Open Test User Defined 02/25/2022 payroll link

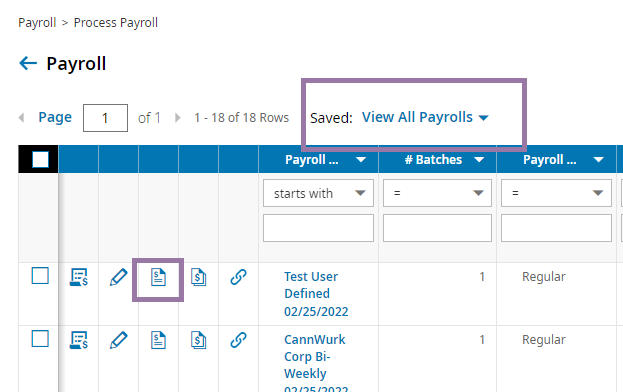(316, 294)
